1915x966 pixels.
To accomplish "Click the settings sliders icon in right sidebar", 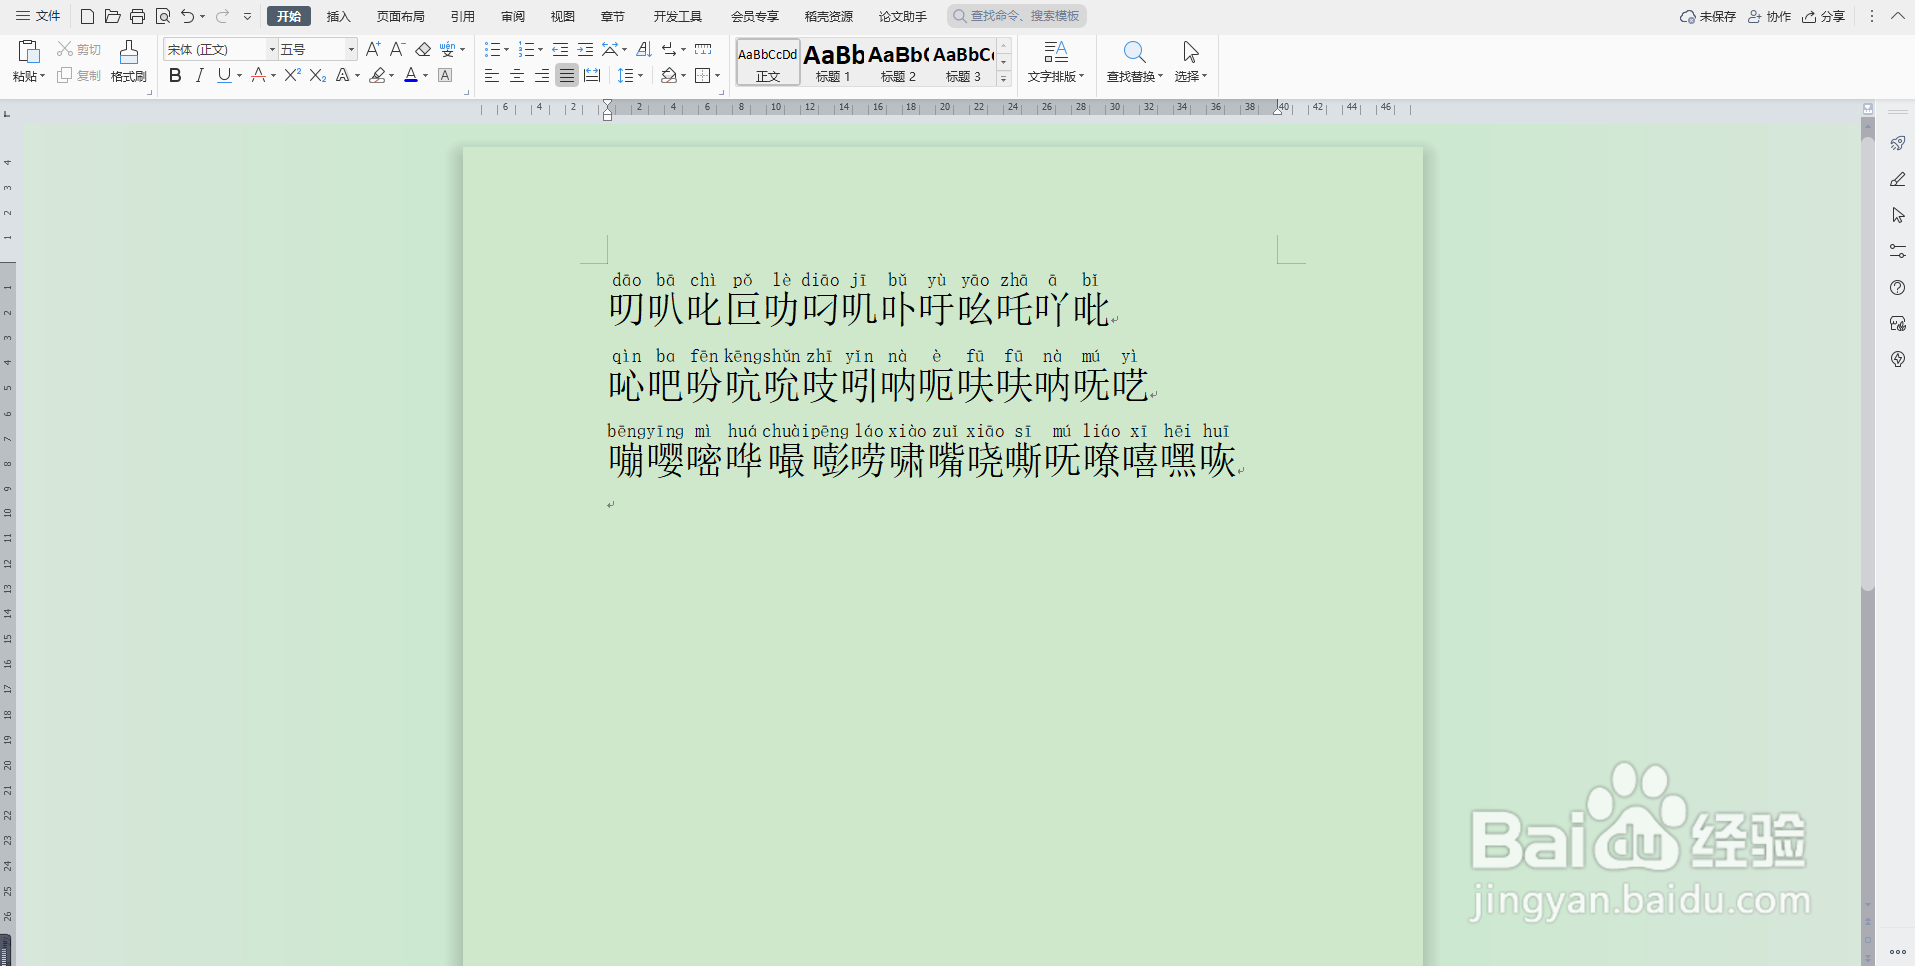I will pos(1897,251).
